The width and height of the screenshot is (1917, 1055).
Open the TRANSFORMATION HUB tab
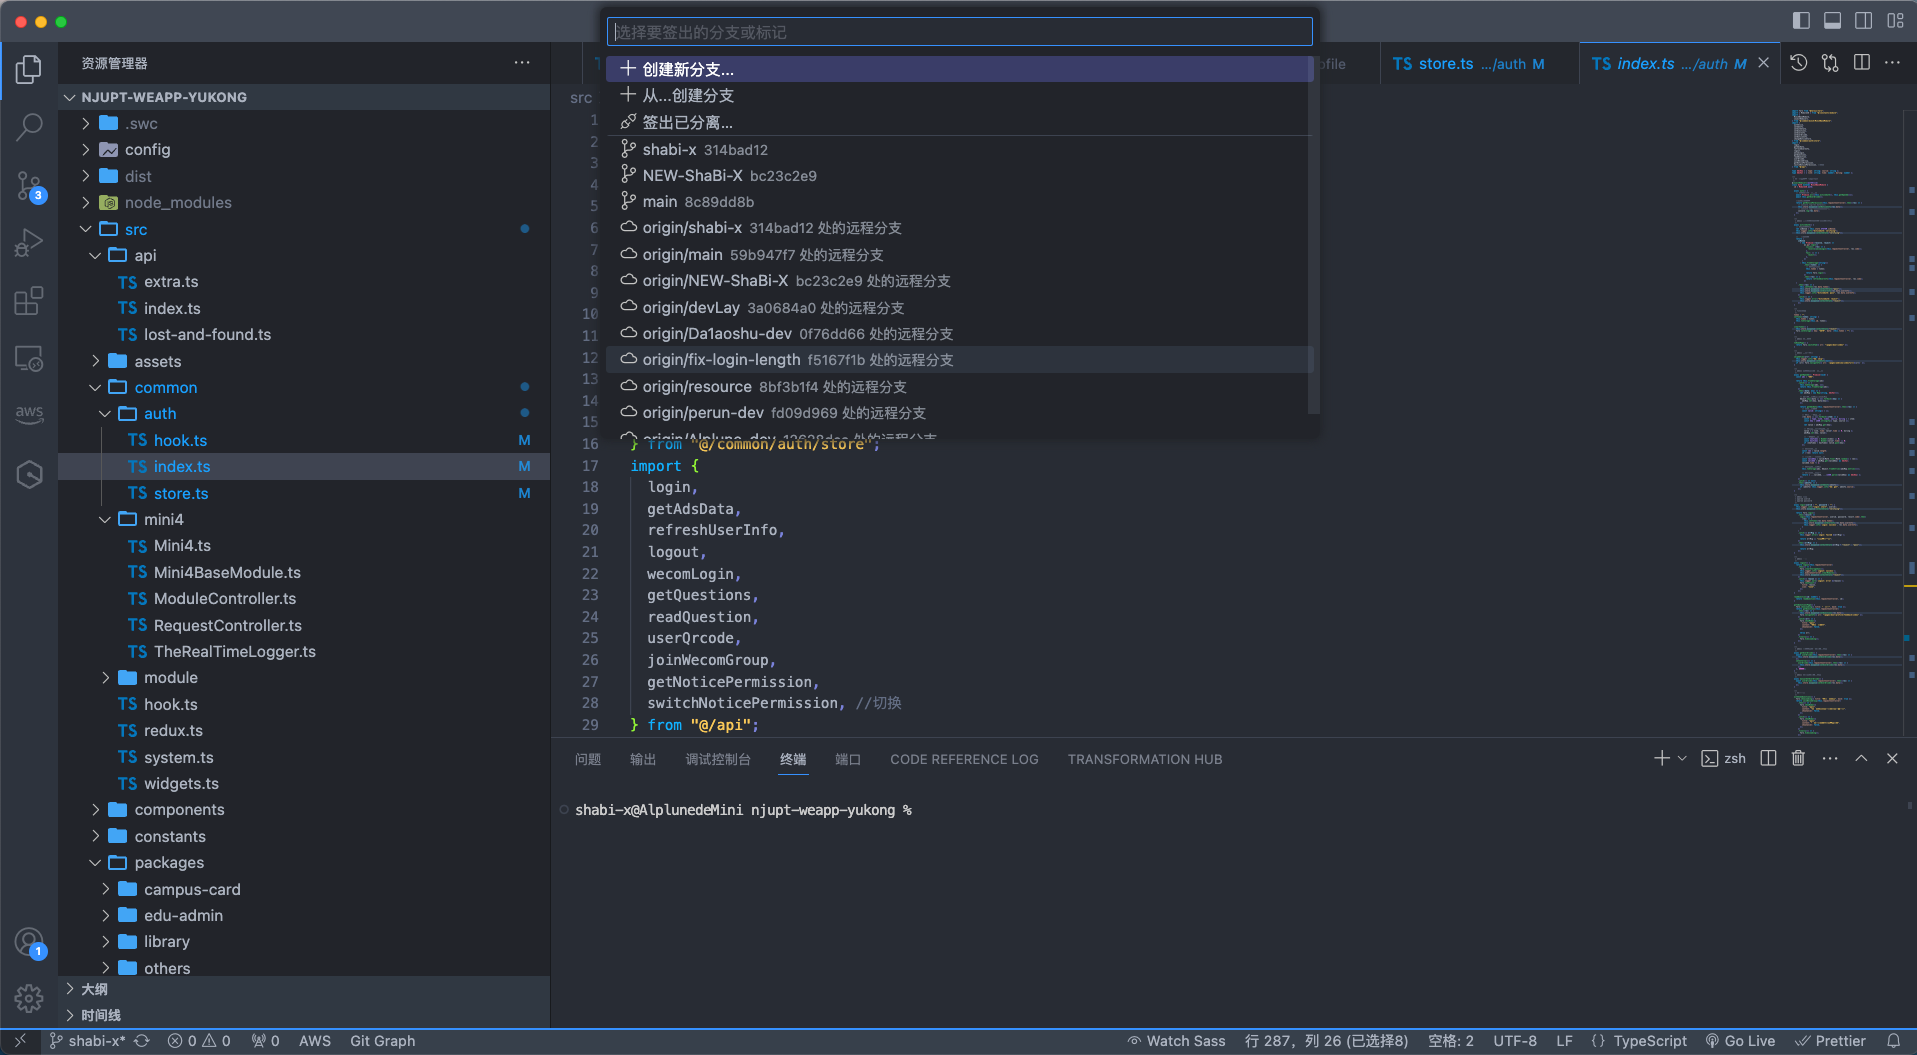1145,759
